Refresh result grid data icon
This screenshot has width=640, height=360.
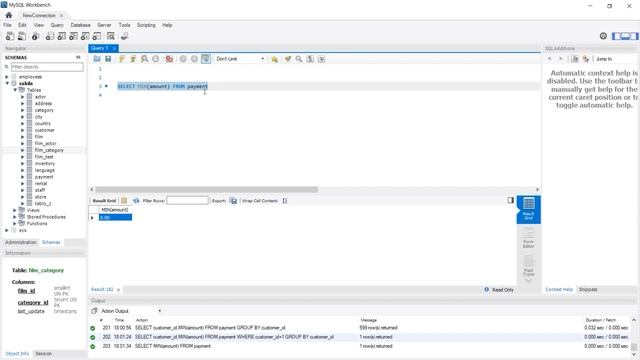point(136,200)
